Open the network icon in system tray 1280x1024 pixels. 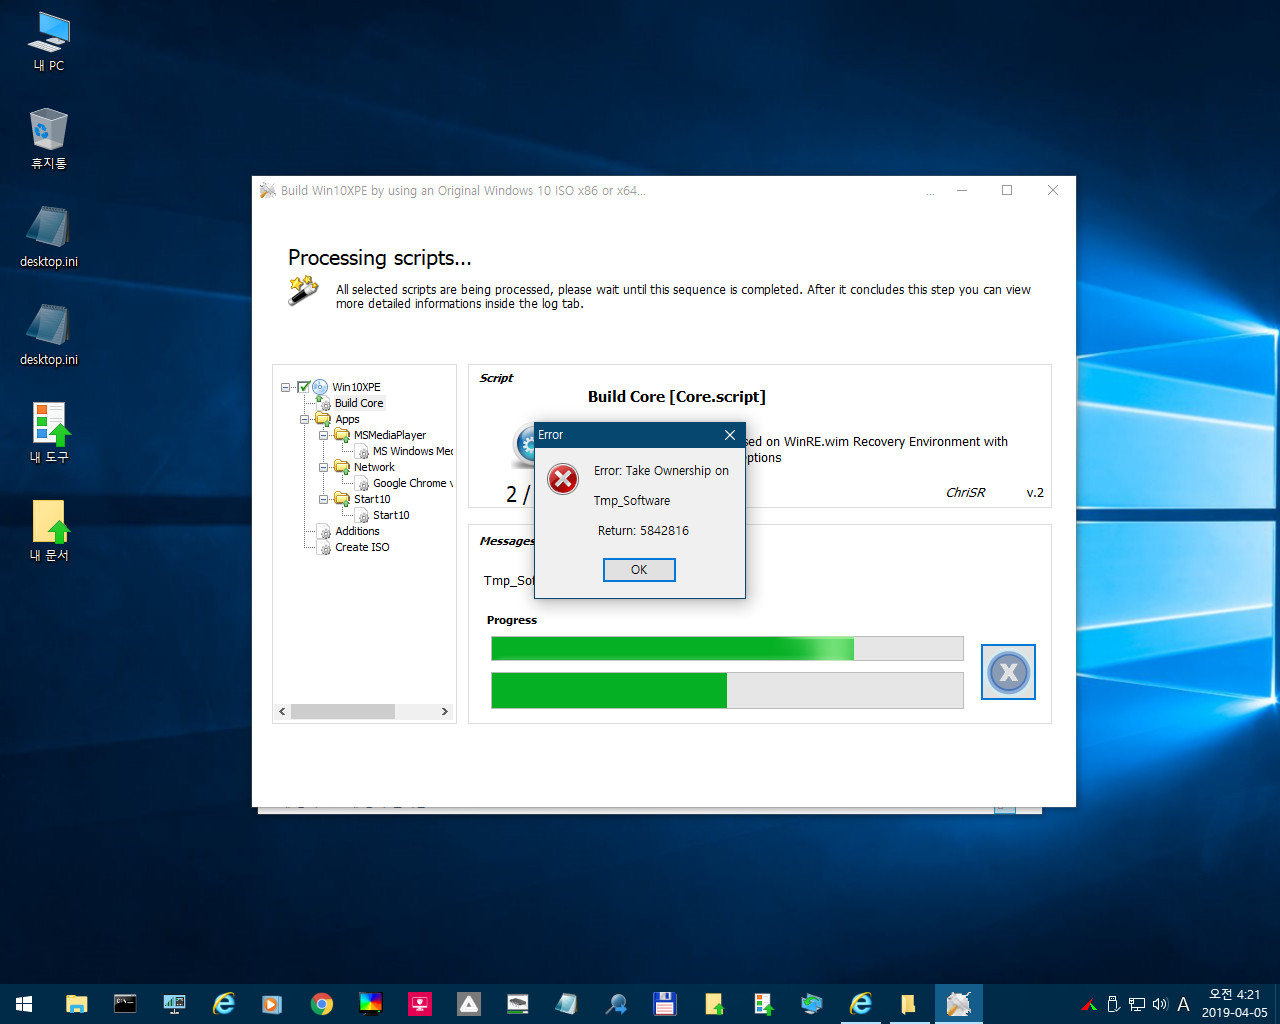[x=1137, y=1004]
